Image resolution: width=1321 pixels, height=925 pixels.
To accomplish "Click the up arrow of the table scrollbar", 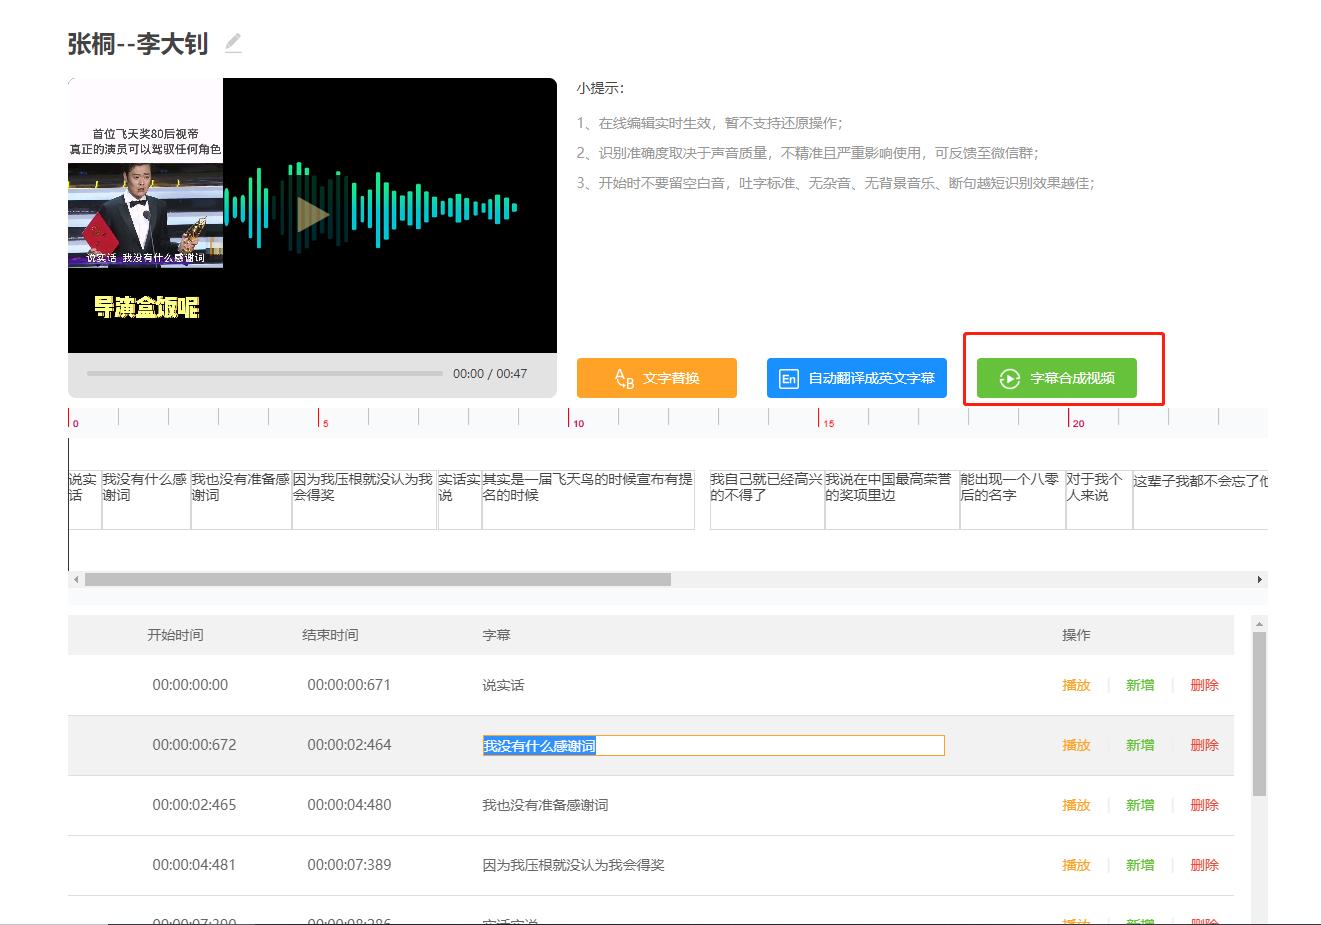I will 1258,622.
